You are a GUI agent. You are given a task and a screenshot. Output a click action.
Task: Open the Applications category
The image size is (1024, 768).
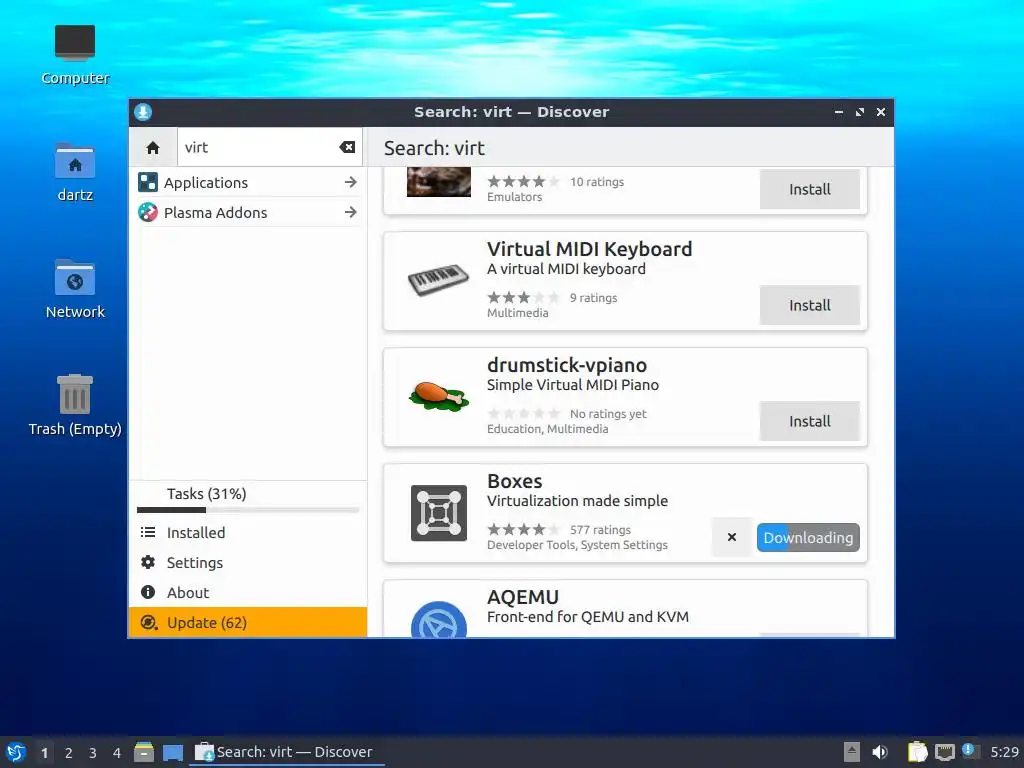(x=248, y=182)
